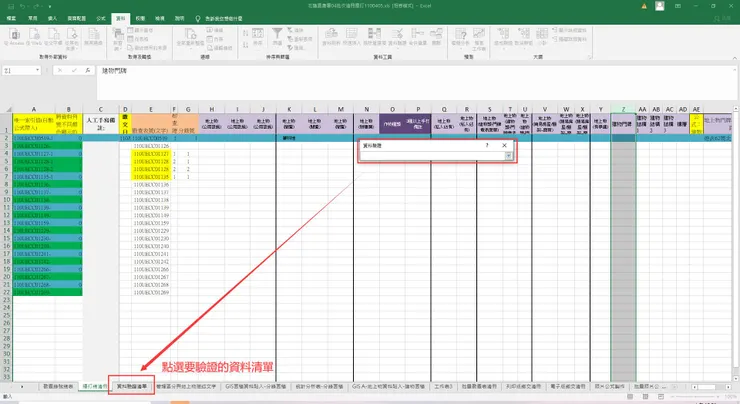
Task: Open the Outline group dialog launcher
Action: [x=589, y=57]
